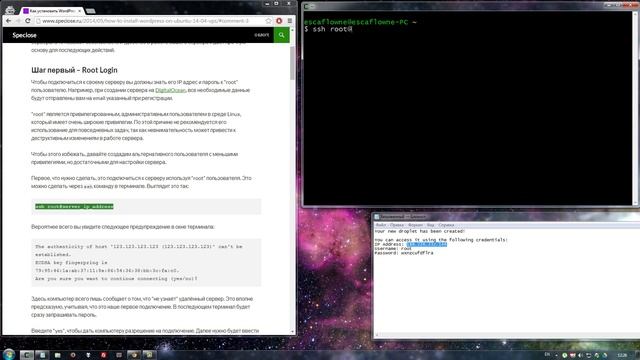Open the Формат menu in Notepad

pos(416,225)
